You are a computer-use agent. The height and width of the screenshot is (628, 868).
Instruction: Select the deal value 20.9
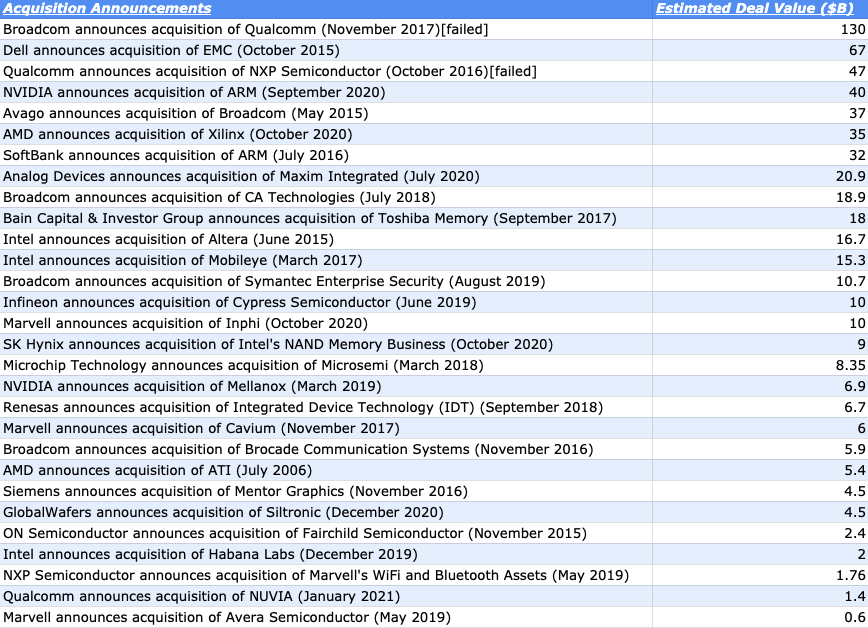(x=851, y=177)
